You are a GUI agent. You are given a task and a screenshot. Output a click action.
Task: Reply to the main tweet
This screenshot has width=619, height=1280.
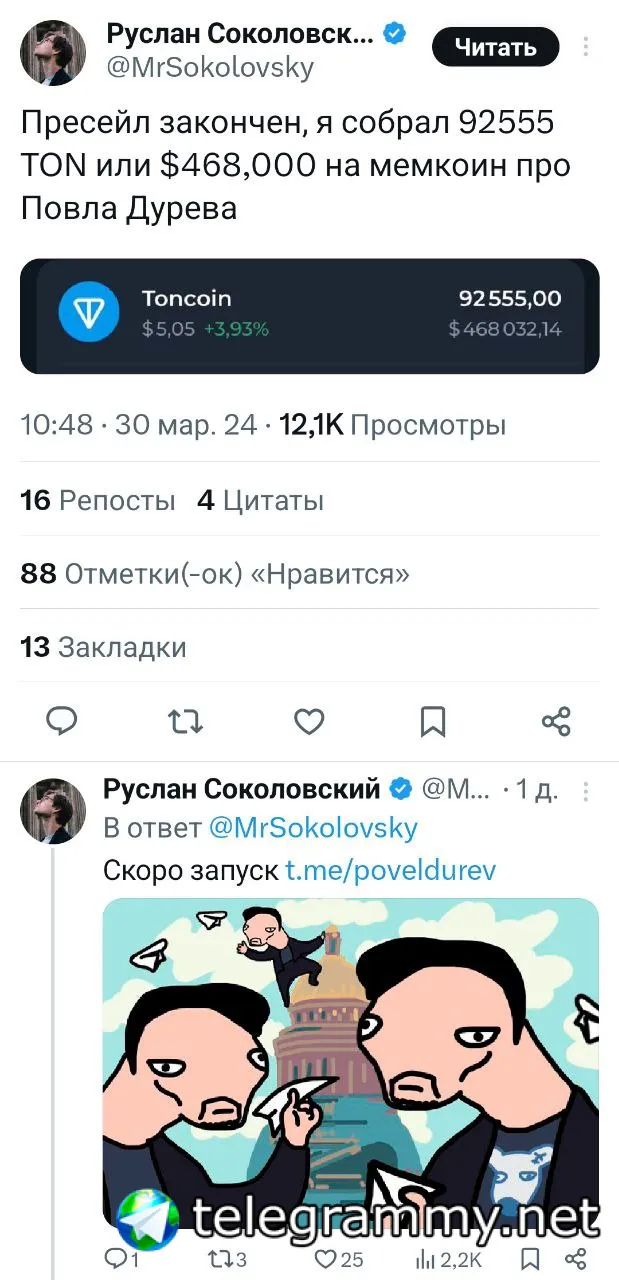click(62, 720)
